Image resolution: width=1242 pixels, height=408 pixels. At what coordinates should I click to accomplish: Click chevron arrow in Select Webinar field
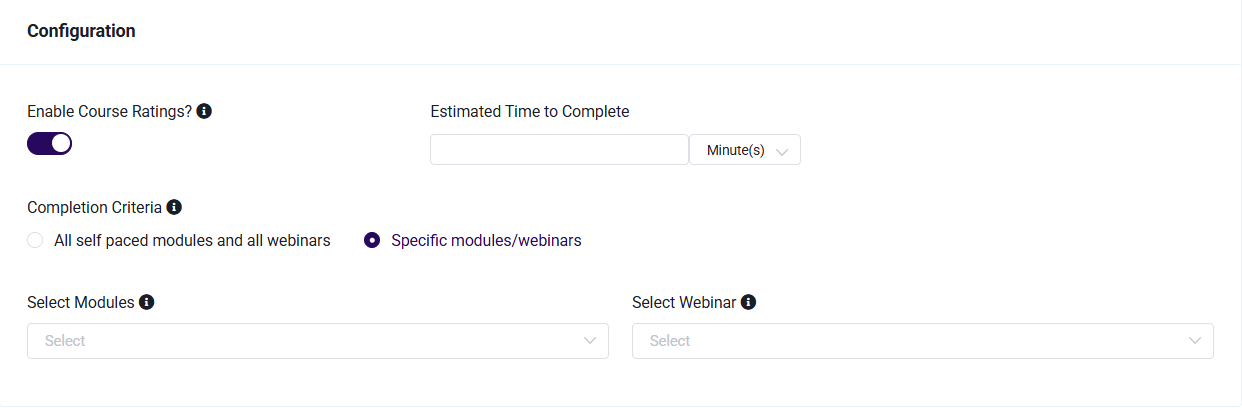[1195, 341]
